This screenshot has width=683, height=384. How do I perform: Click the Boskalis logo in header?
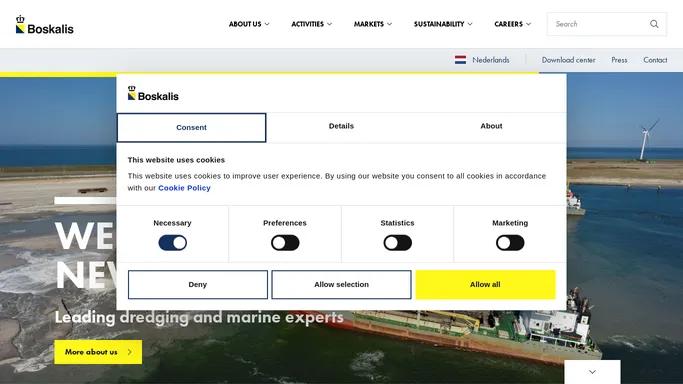pyautogui.click(x=44, y=25)
